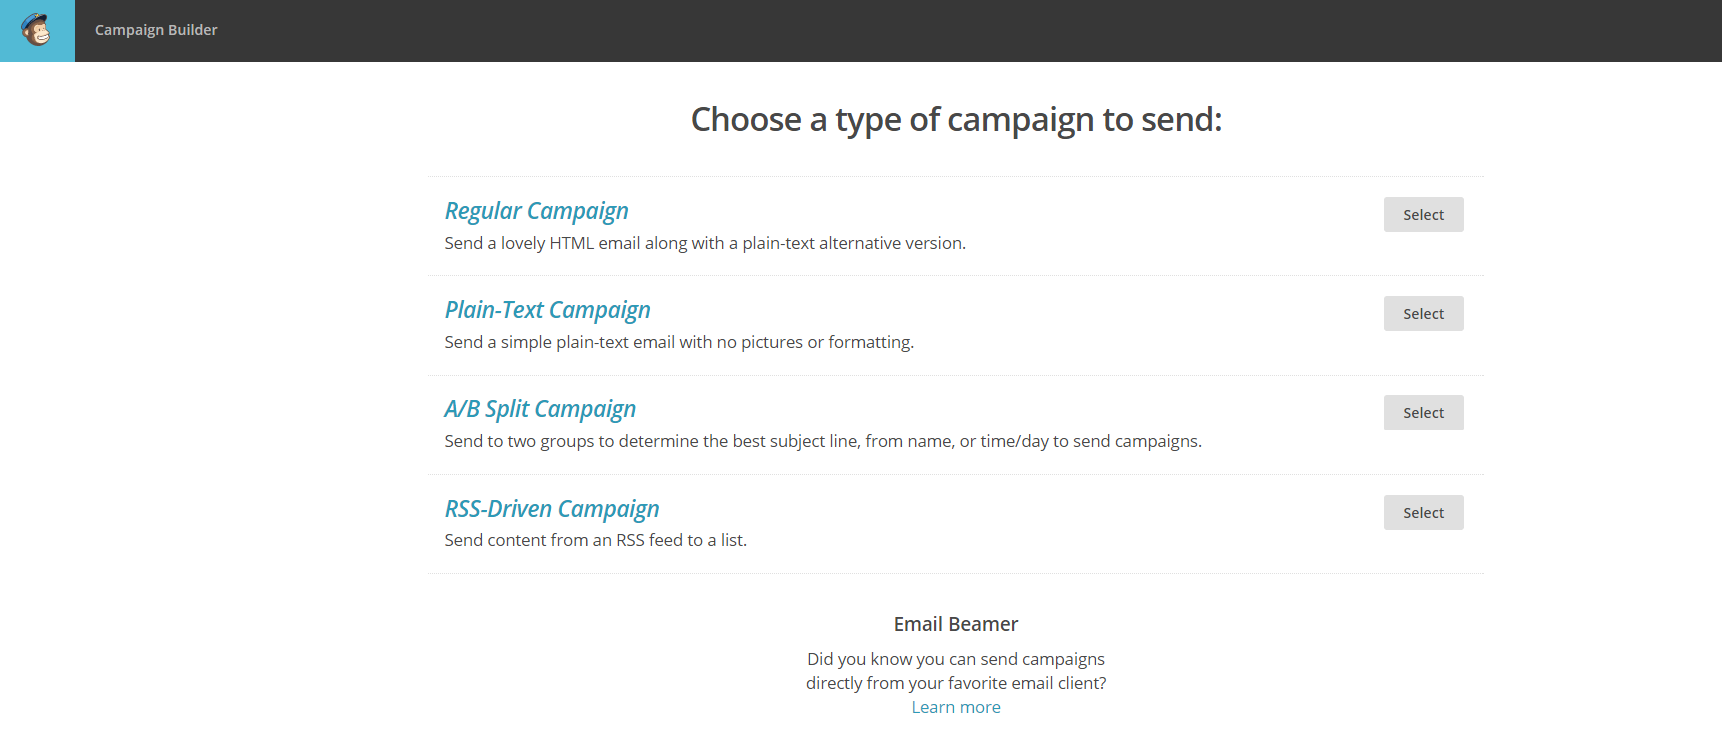Open the Plain-Text Campaign title link
The width and height of the screenshot is (1722, 747).
pos(547,310)
